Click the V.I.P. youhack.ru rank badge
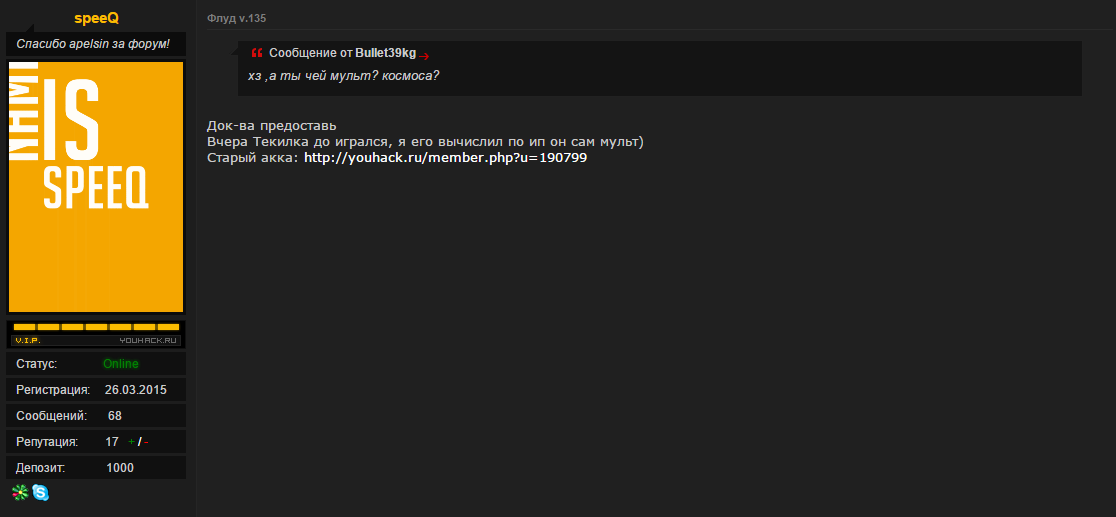This screenshot has height=517, width=1116. click(96, 333)
